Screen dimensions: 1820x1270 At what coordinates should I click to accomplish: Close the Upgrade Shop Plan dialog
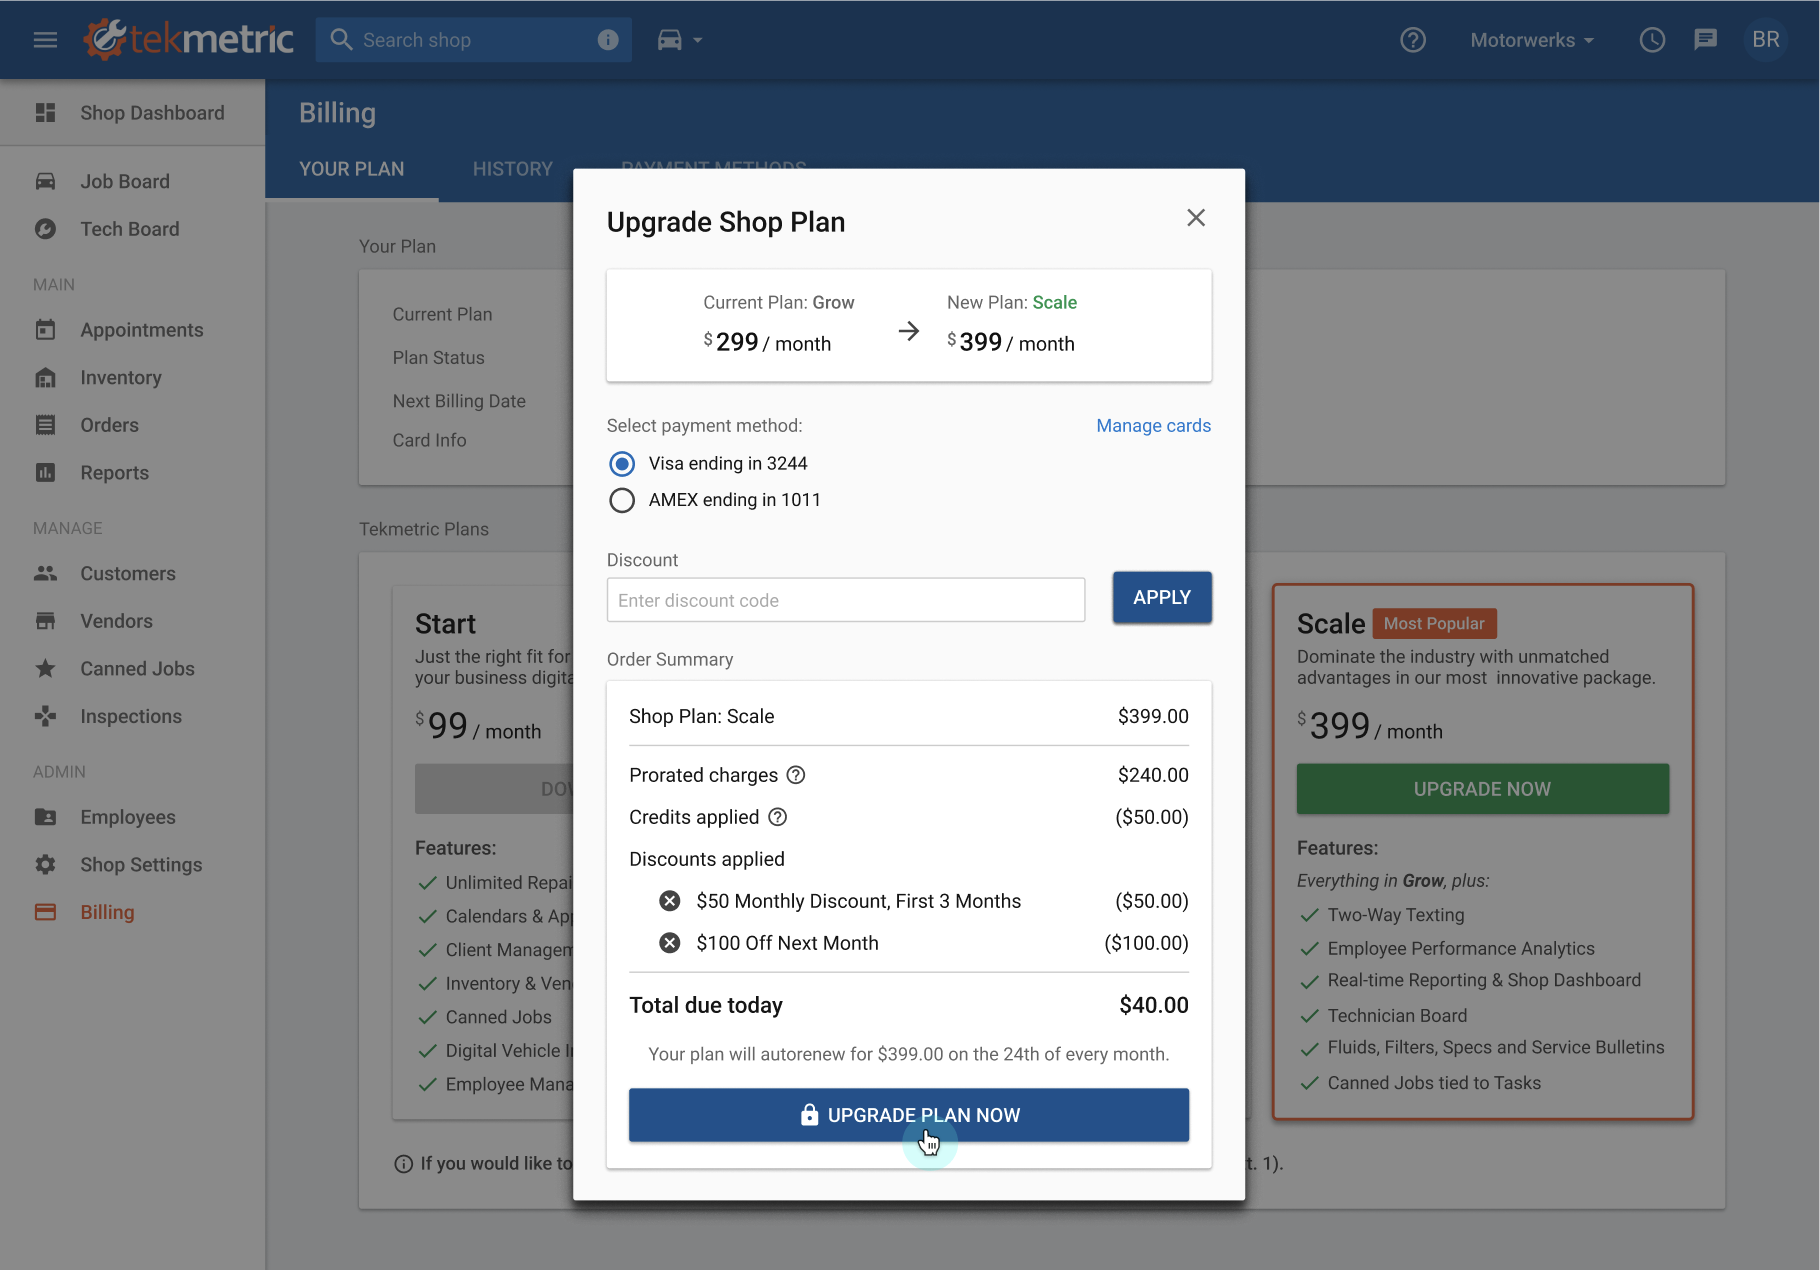pyautogui.click(x=1196, y=218)
